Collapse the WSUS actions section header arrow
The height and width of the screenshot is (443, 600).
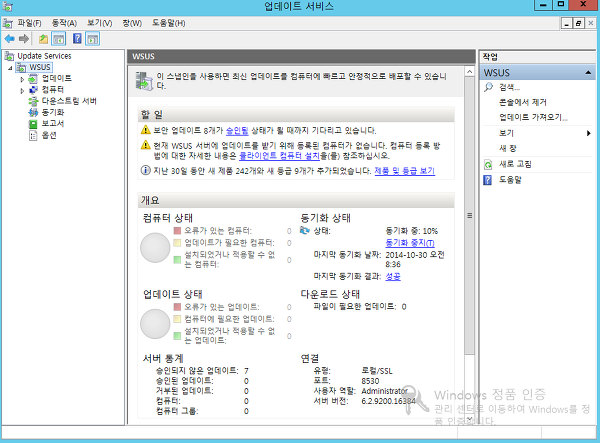coord(588,72)
